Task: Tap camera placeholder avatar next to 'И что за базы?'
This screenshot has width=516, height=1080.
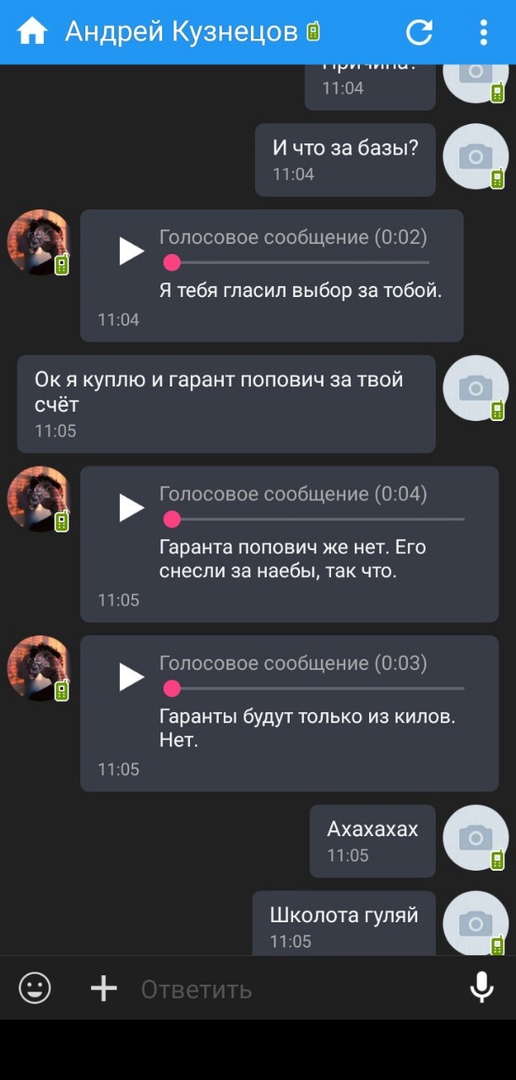Action: [x=475, y=157]
